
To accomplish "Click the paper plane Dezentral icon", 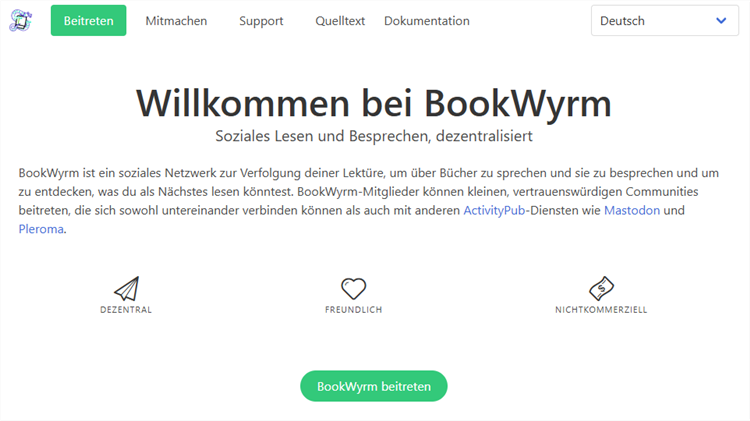I will [126, 288].
